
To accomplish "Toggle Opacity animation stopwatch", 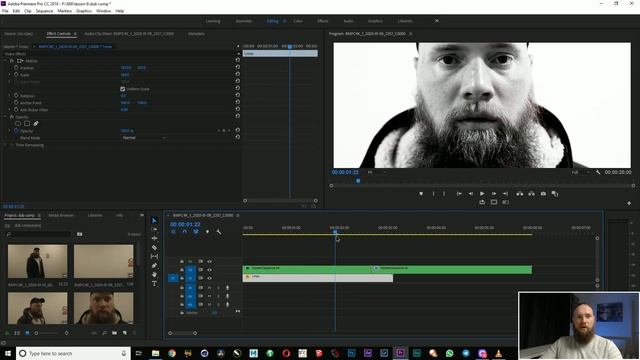I will pos(16,131).
